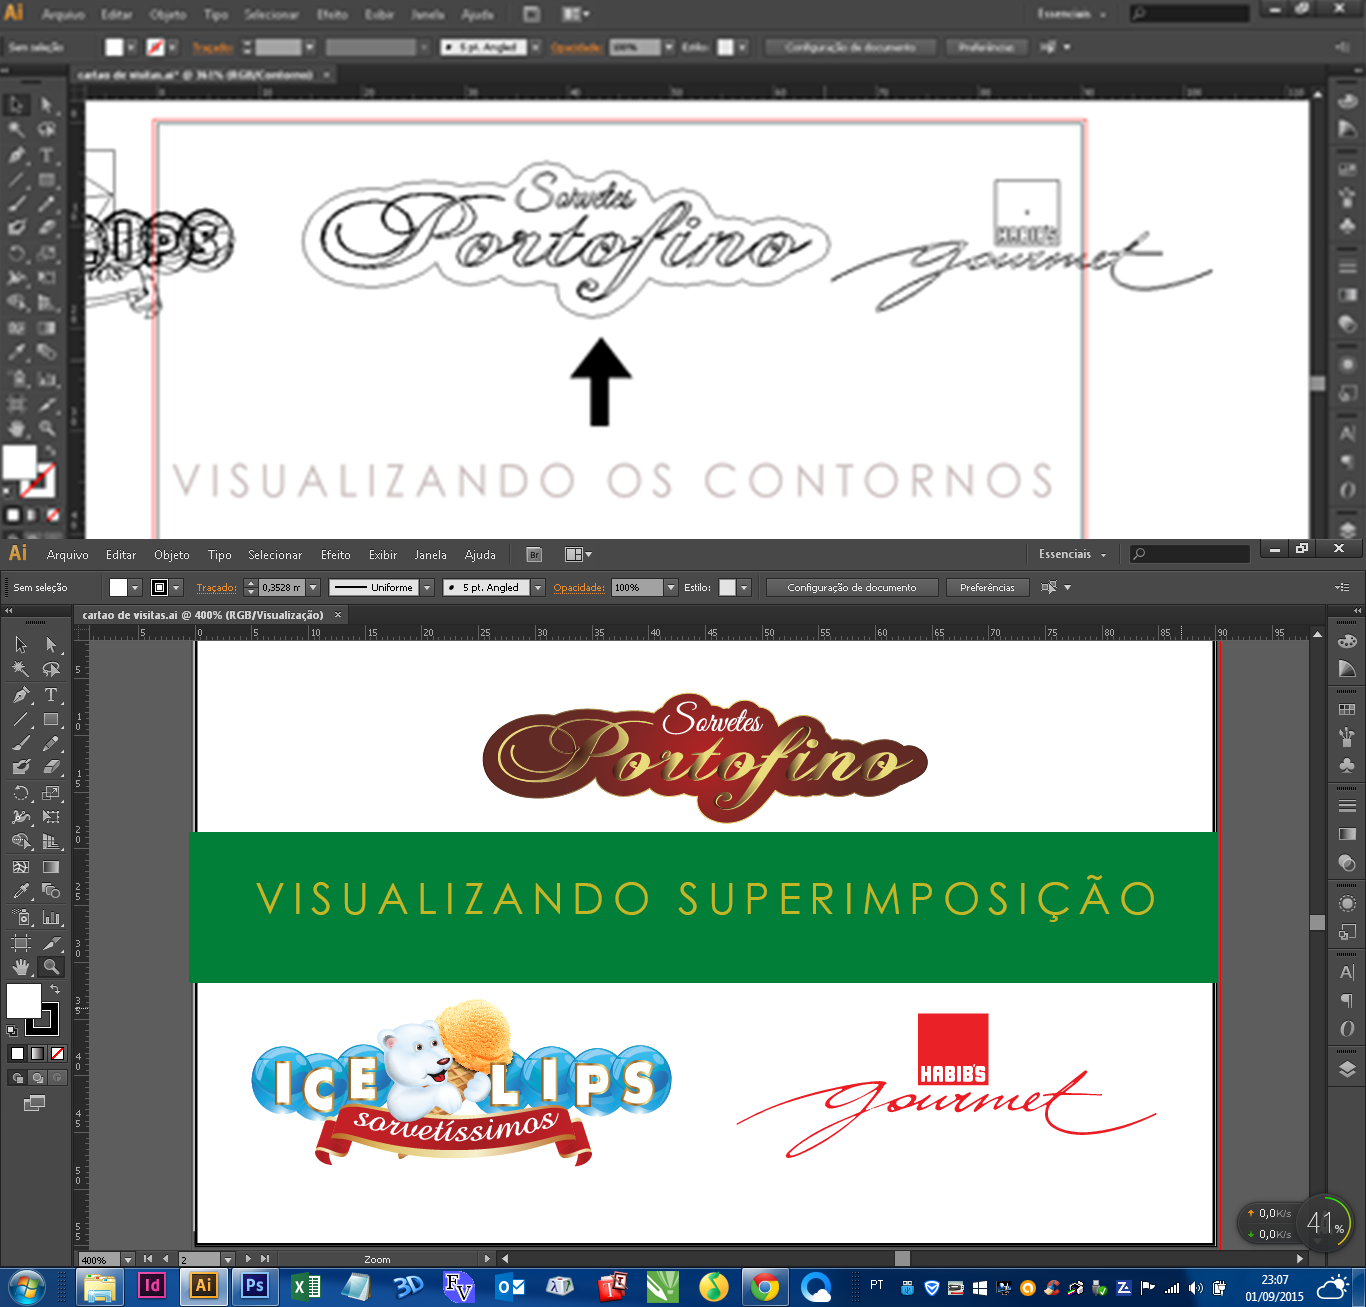This screenshot has height=1307, width=1366.
Task: Choose the Line Segment tool in lower toolbar
Action: pyautogui.click(x=21, y=719)
